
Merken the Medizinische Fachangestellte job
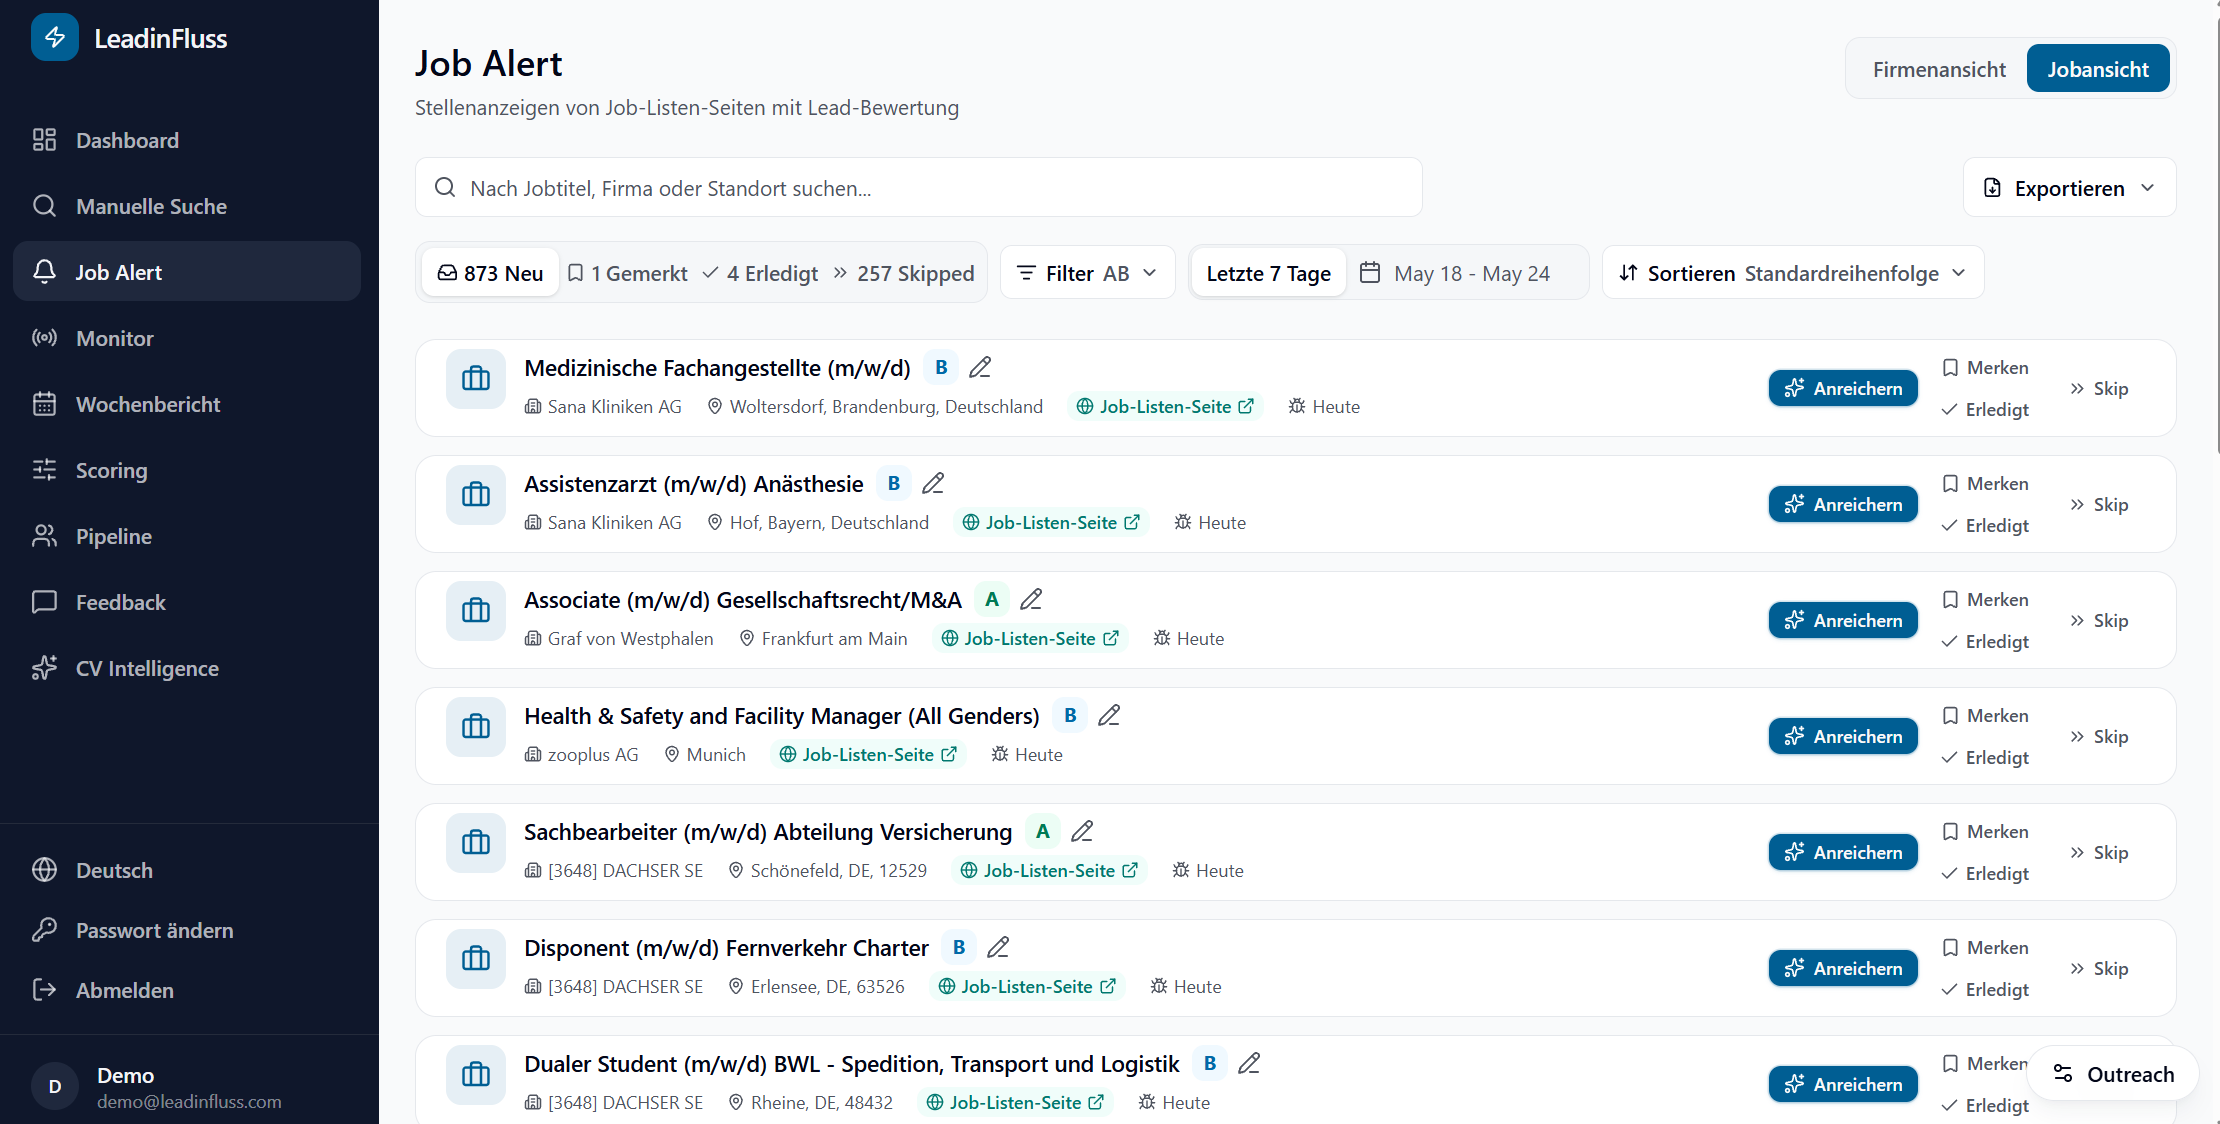point(1985,368)
